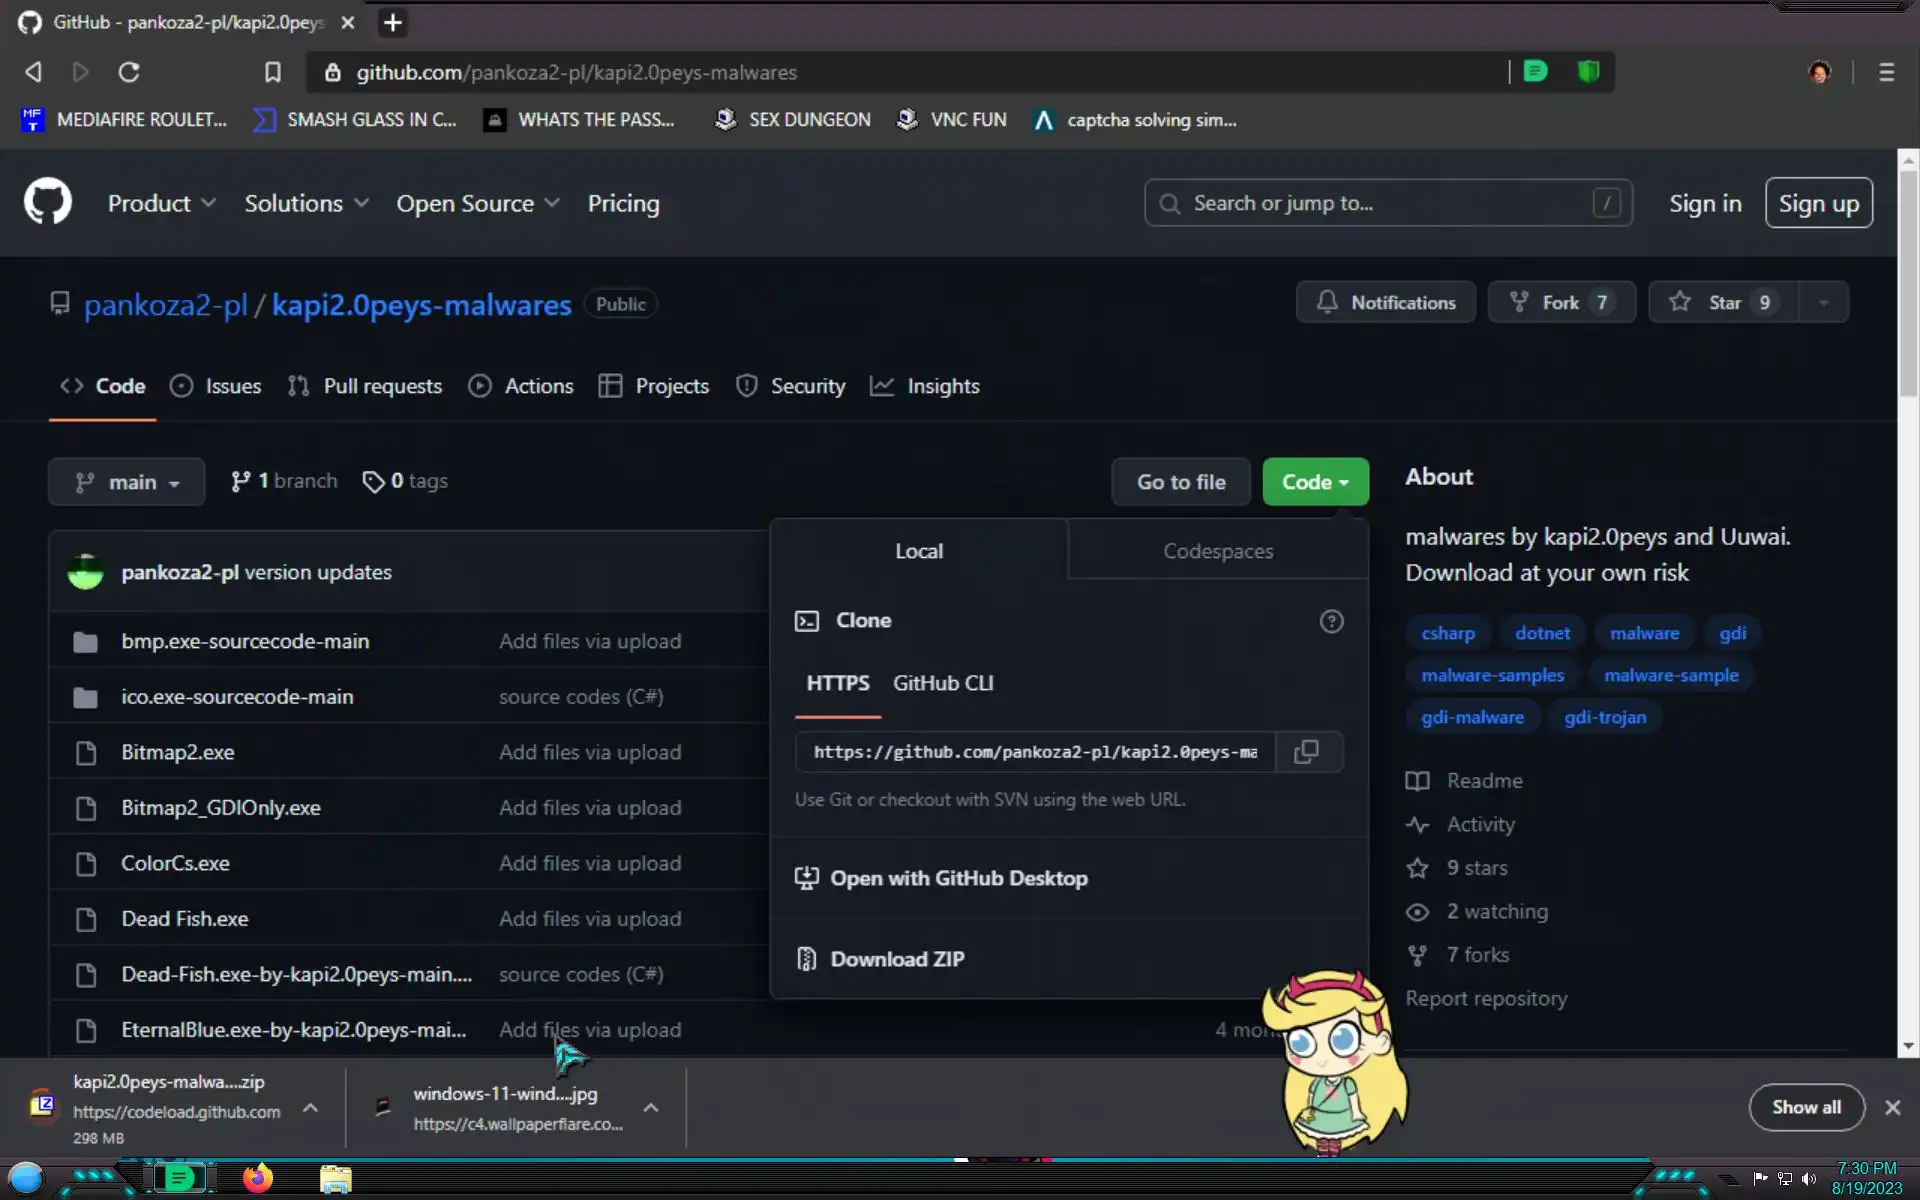Image resolution: width=1920 pixels, height=1200 pixels.
Task: Open the new tab plus button
Action: pos(393,22)
